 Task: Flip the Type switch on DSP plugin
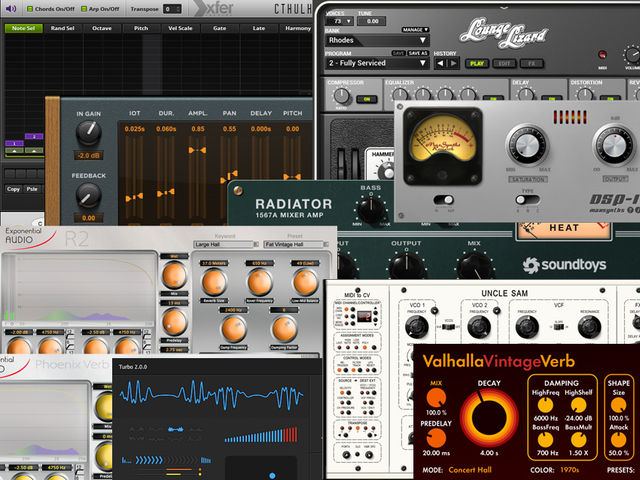[527, 200]
